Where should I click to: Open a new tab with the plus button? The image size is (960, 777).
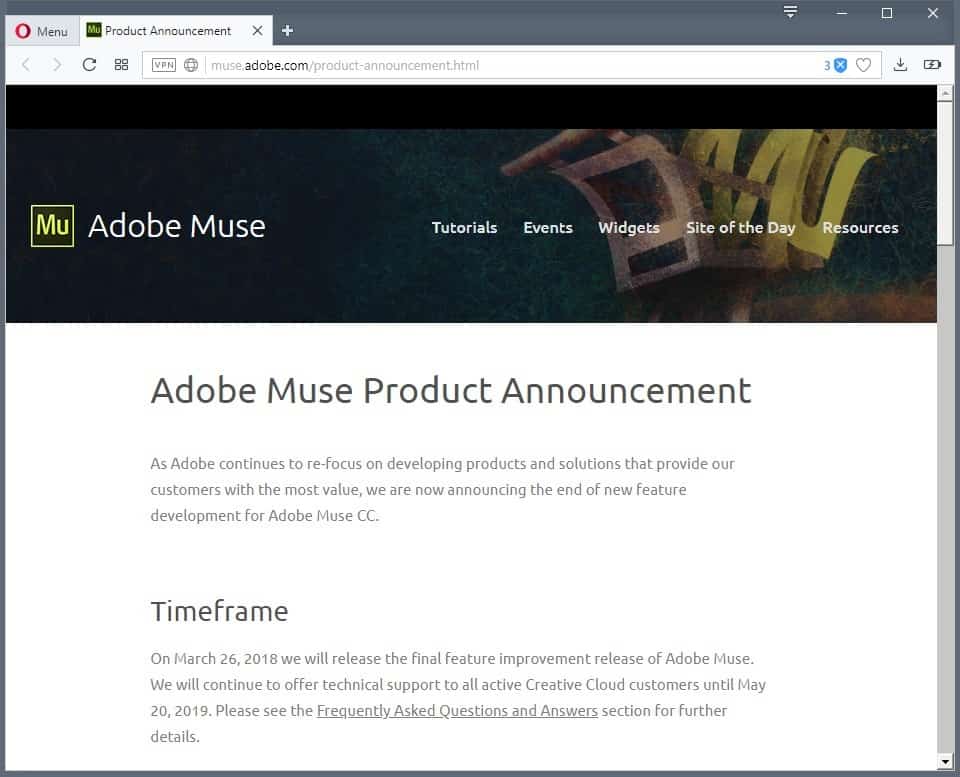click(x=287, y=31)
